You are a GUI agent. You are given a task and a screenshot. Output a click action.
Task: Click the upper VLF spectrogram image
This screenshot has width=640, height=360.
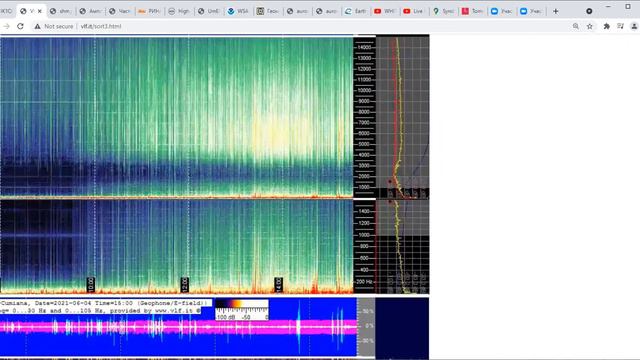point(176,117)
